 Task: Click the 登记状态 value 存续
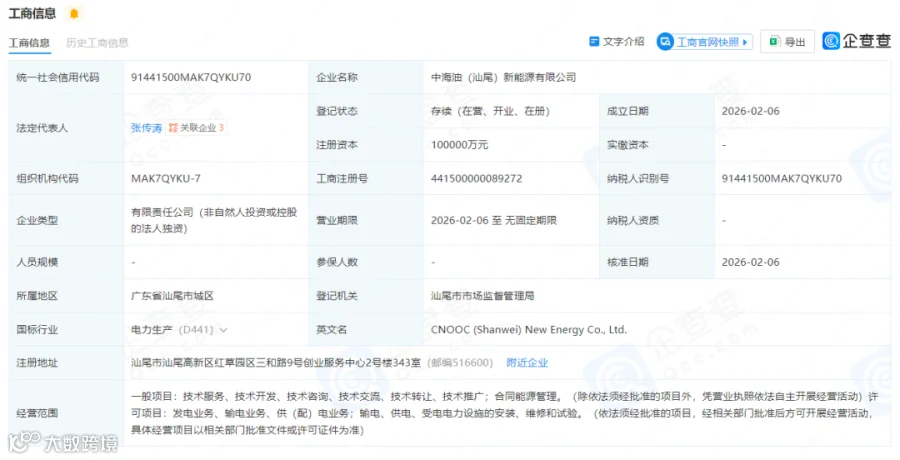coord(490,111)
